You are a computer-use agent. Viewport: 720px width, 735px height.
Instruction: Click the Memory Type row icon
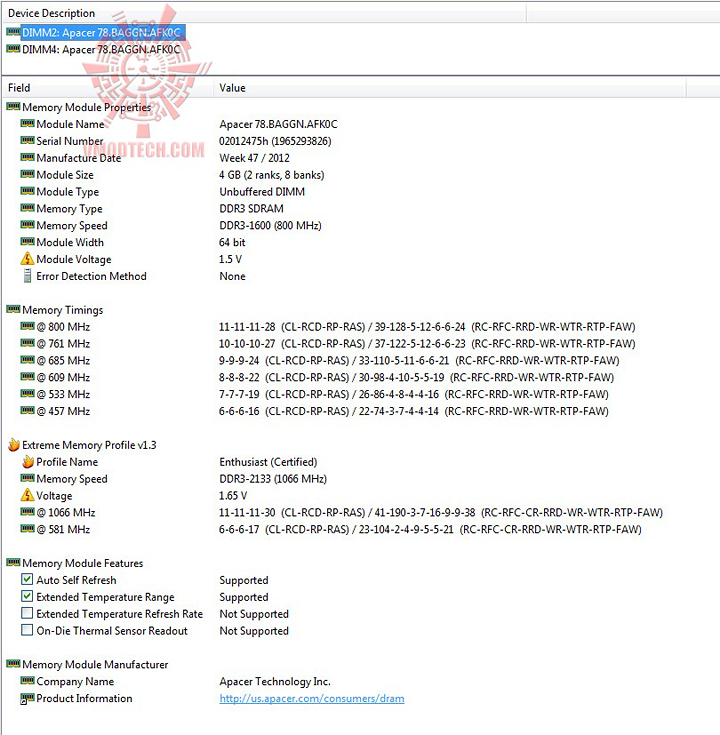(x=28, y=208)
